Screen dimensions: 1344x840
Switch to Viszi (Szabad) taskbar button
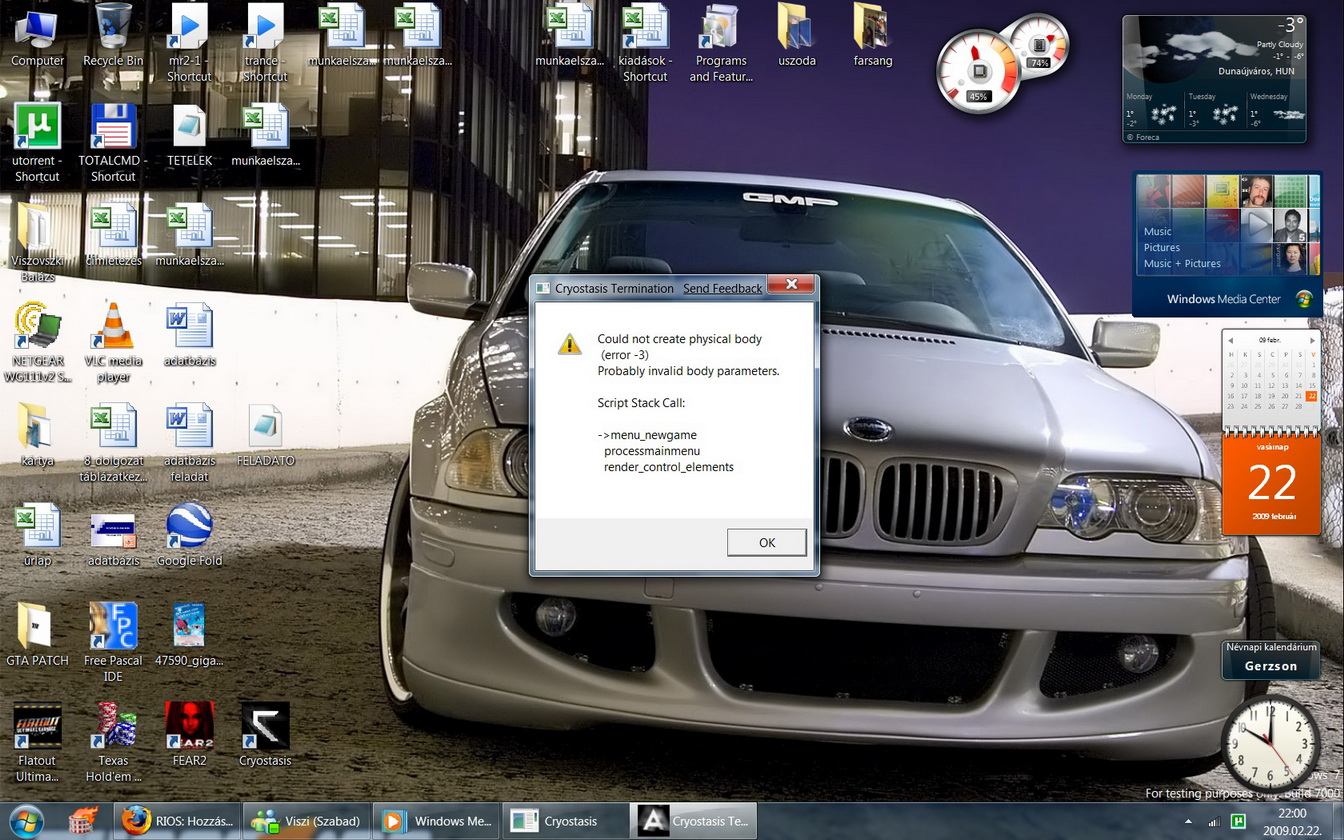click(305, 821)
